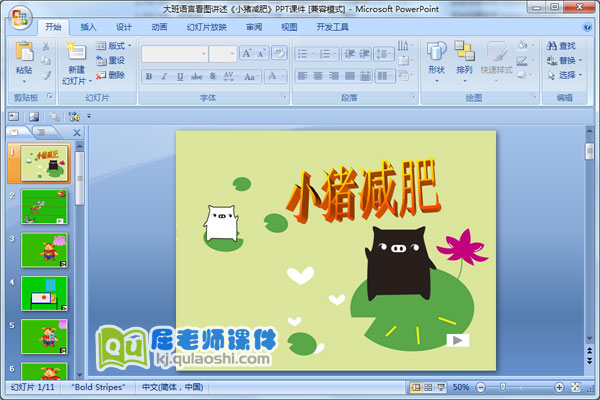
Task: Toggle Underline formatting
Action: [180, 77]
